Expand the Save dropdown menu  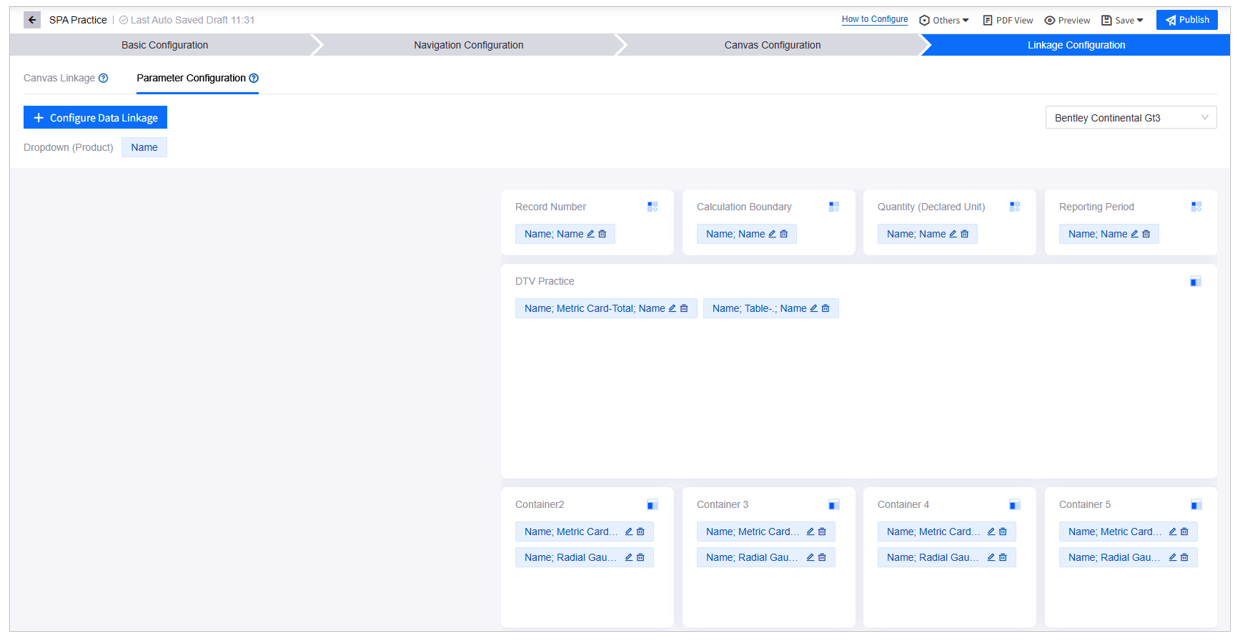pos(1122,20)
